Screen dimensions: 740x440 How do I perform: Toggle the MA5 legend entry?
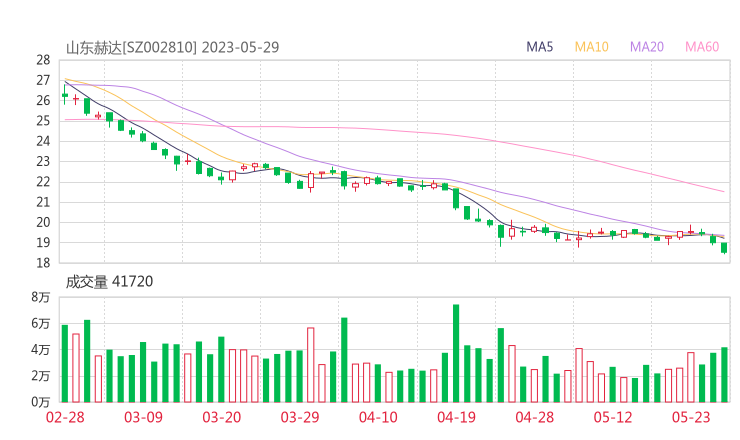pos(540,47)
